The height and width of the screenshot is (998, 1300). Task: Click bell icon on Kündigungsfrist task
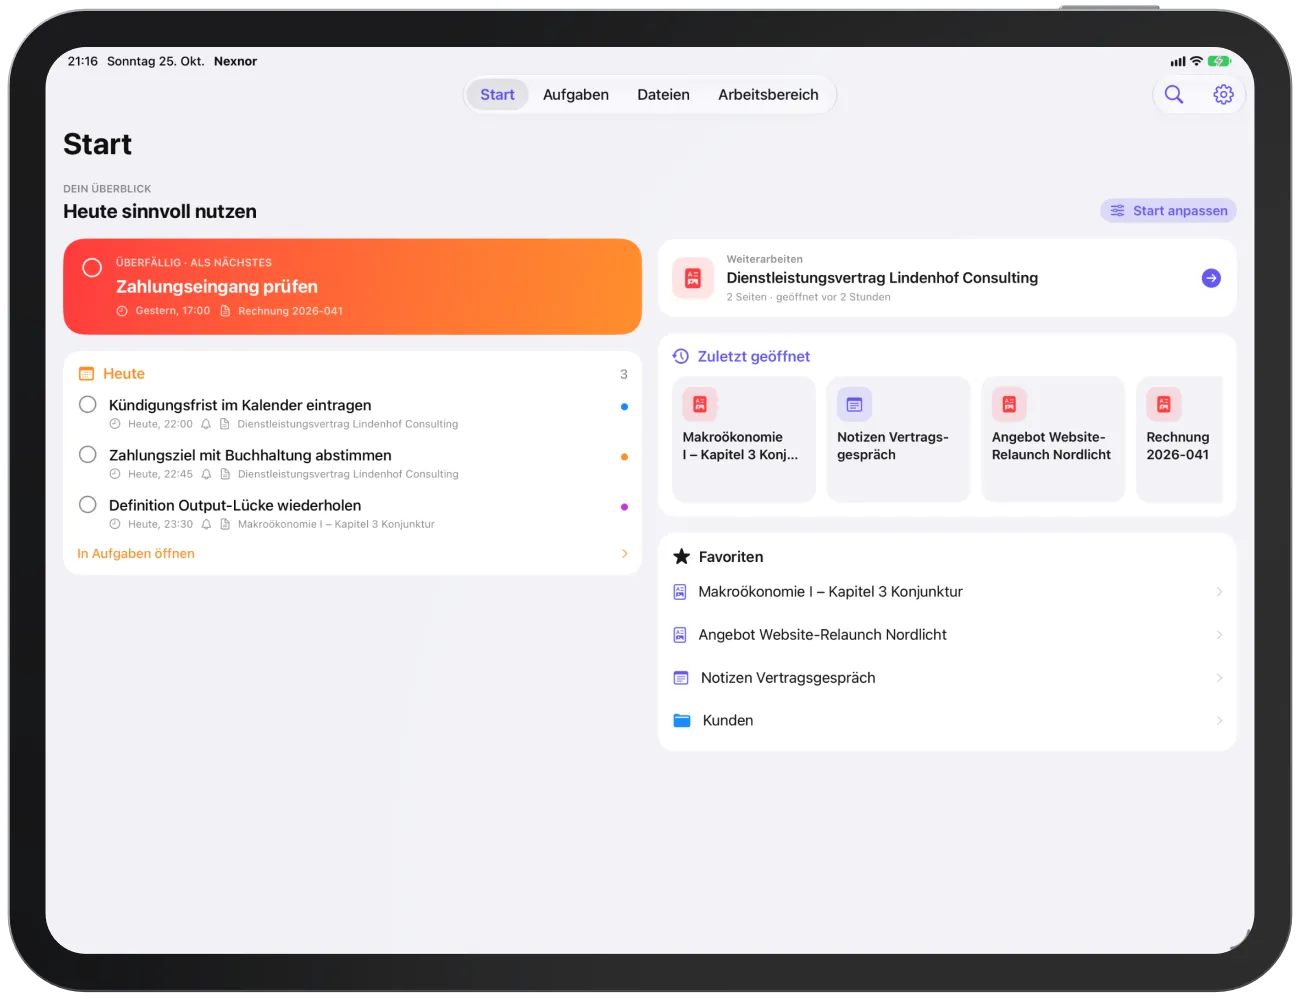tap(206, 424)
